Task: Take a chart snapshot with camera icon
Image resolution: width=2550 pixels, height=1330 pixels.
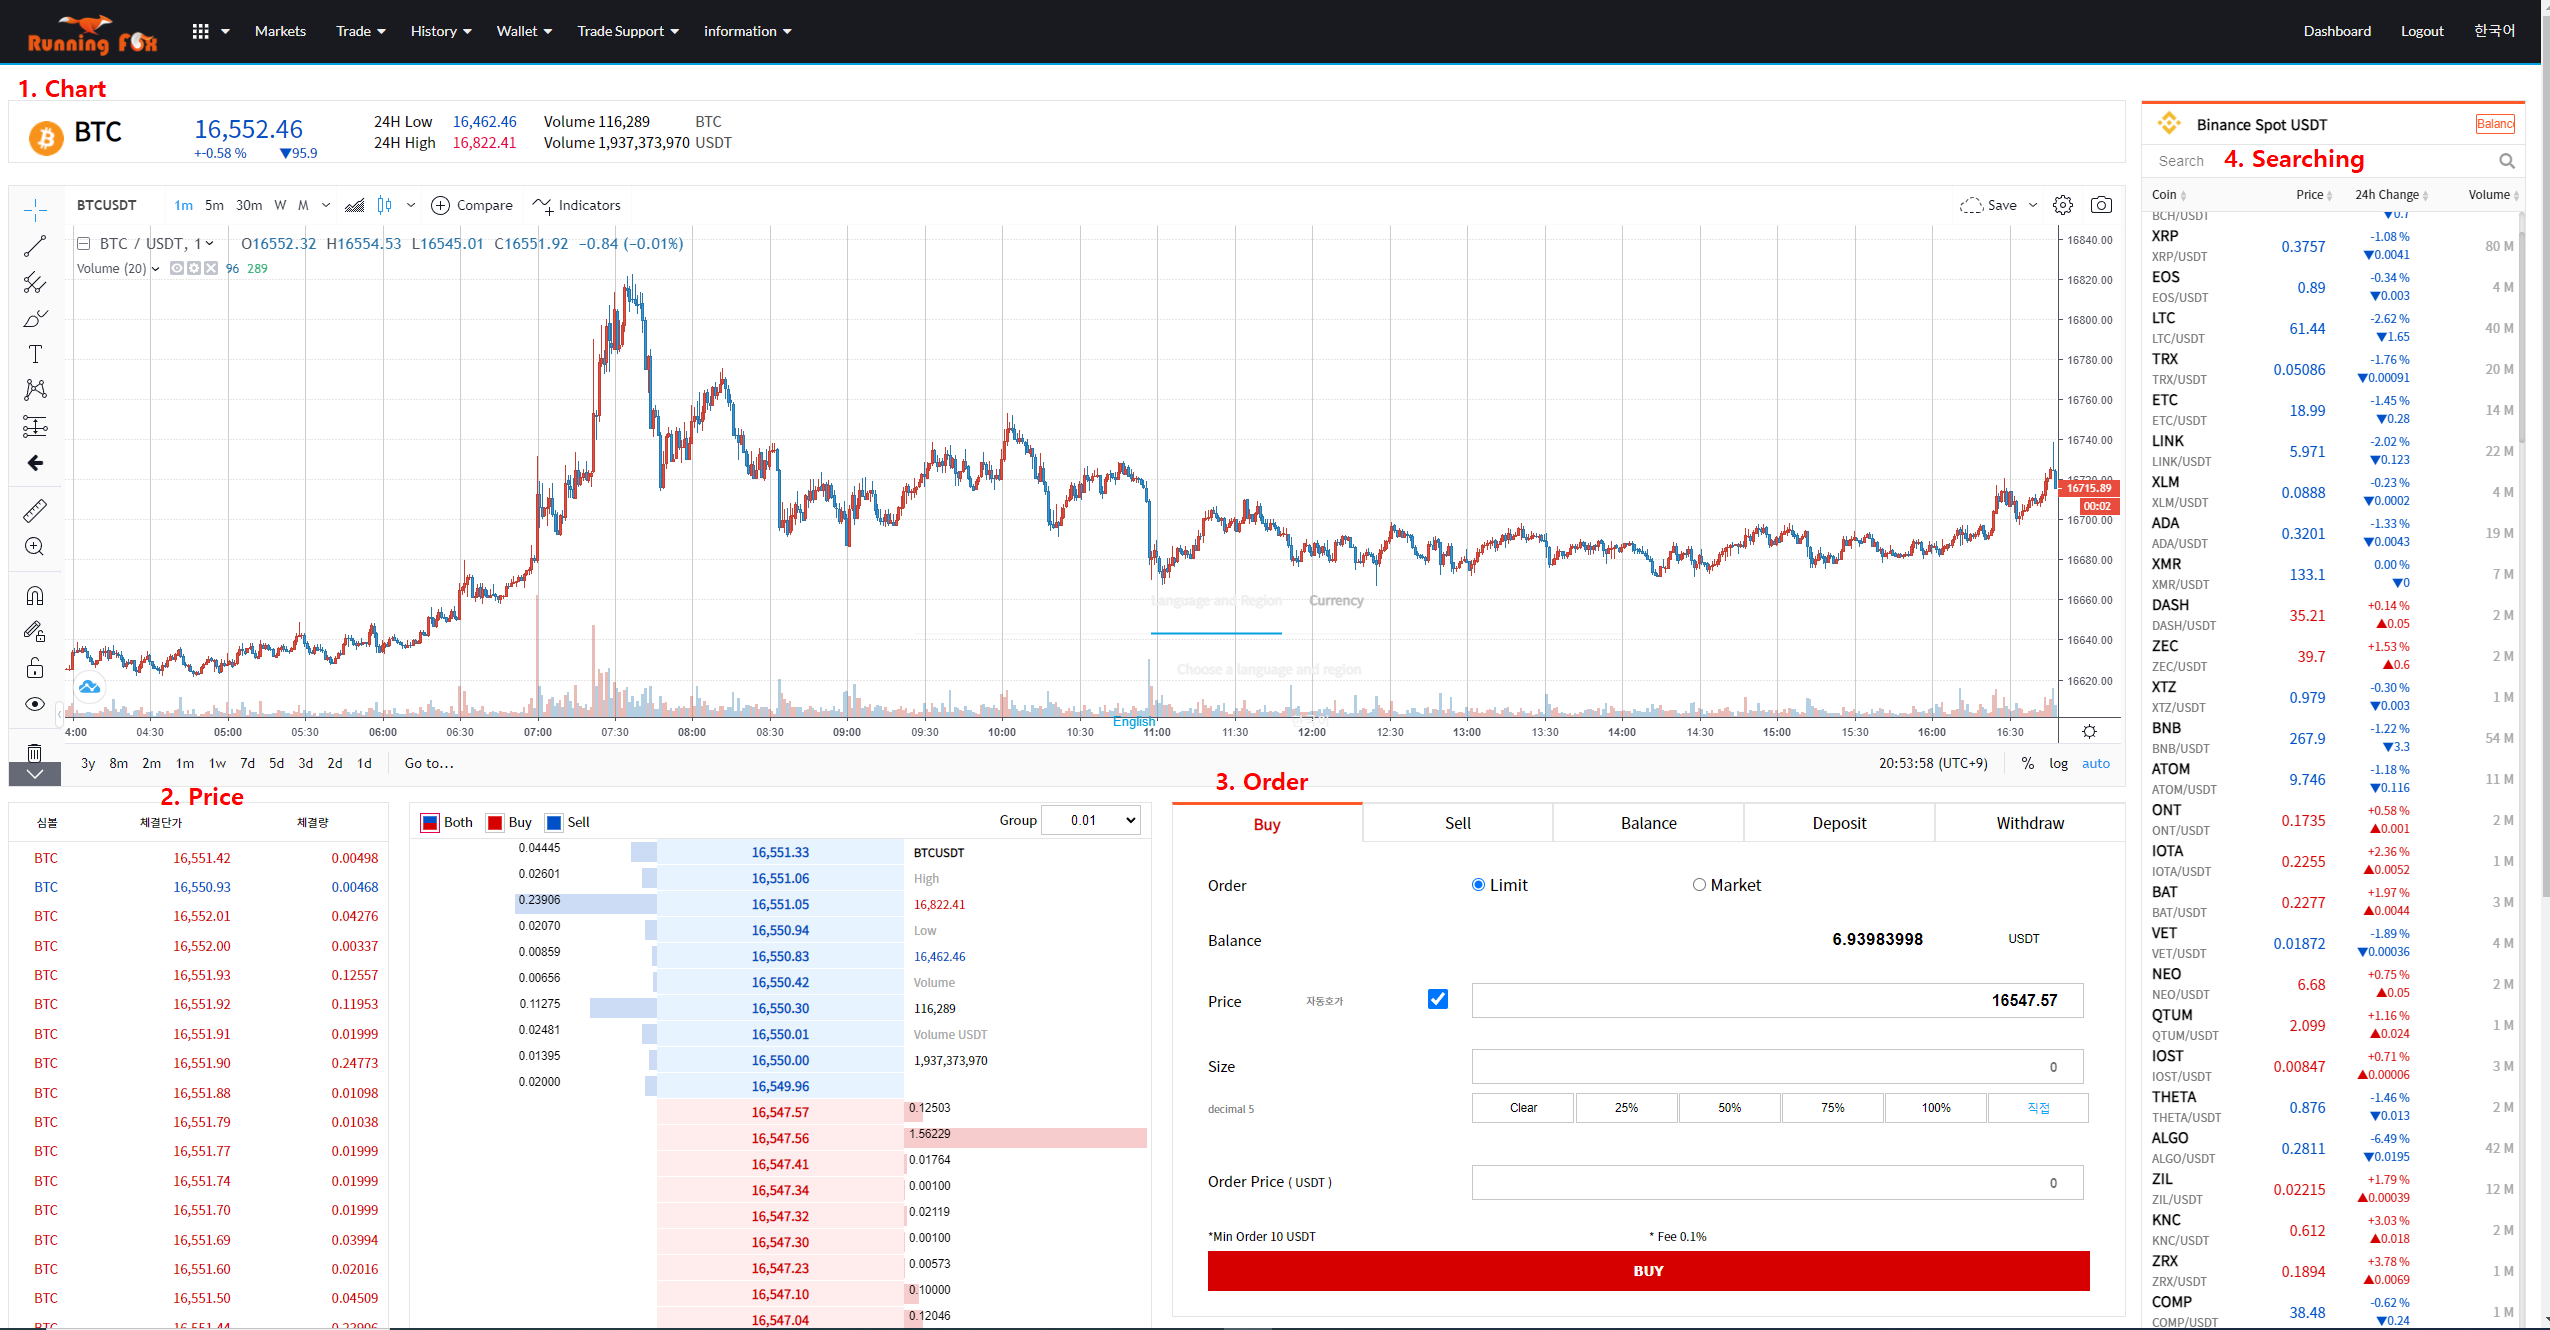Action: pyautogui.click(x=2101, y=205)
